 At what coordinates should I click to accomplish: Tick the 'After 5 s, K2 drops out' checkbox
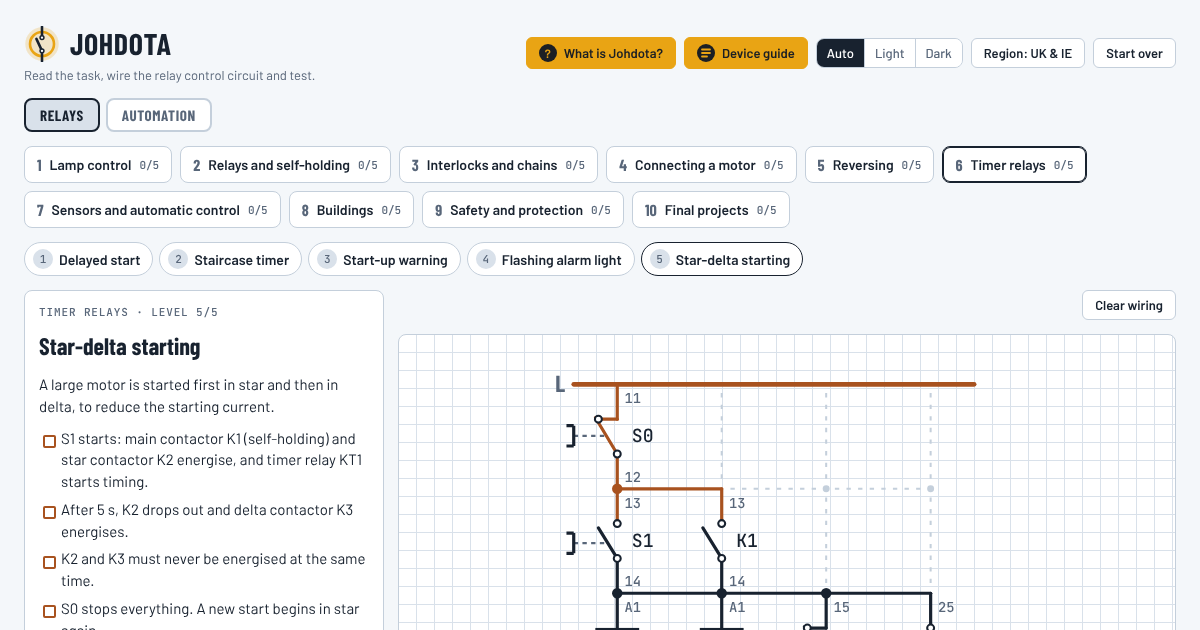(49, 512)
